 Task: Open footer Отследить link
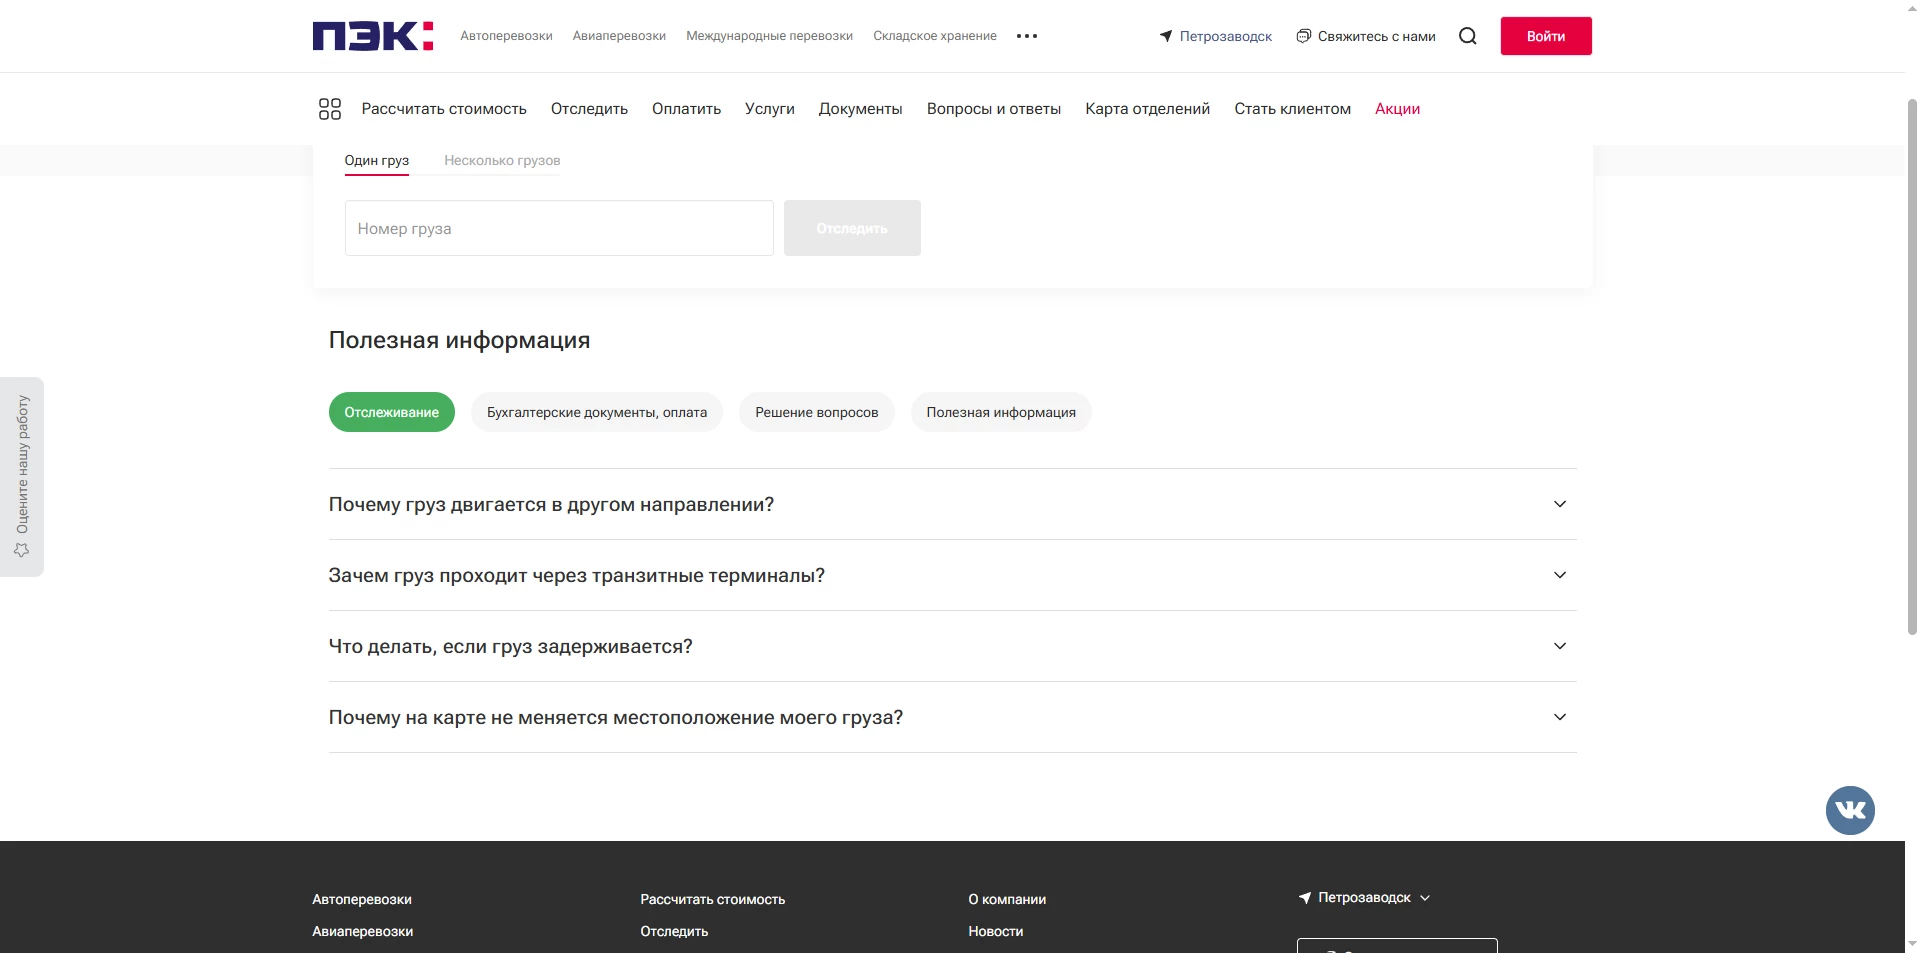click(674, 931)
